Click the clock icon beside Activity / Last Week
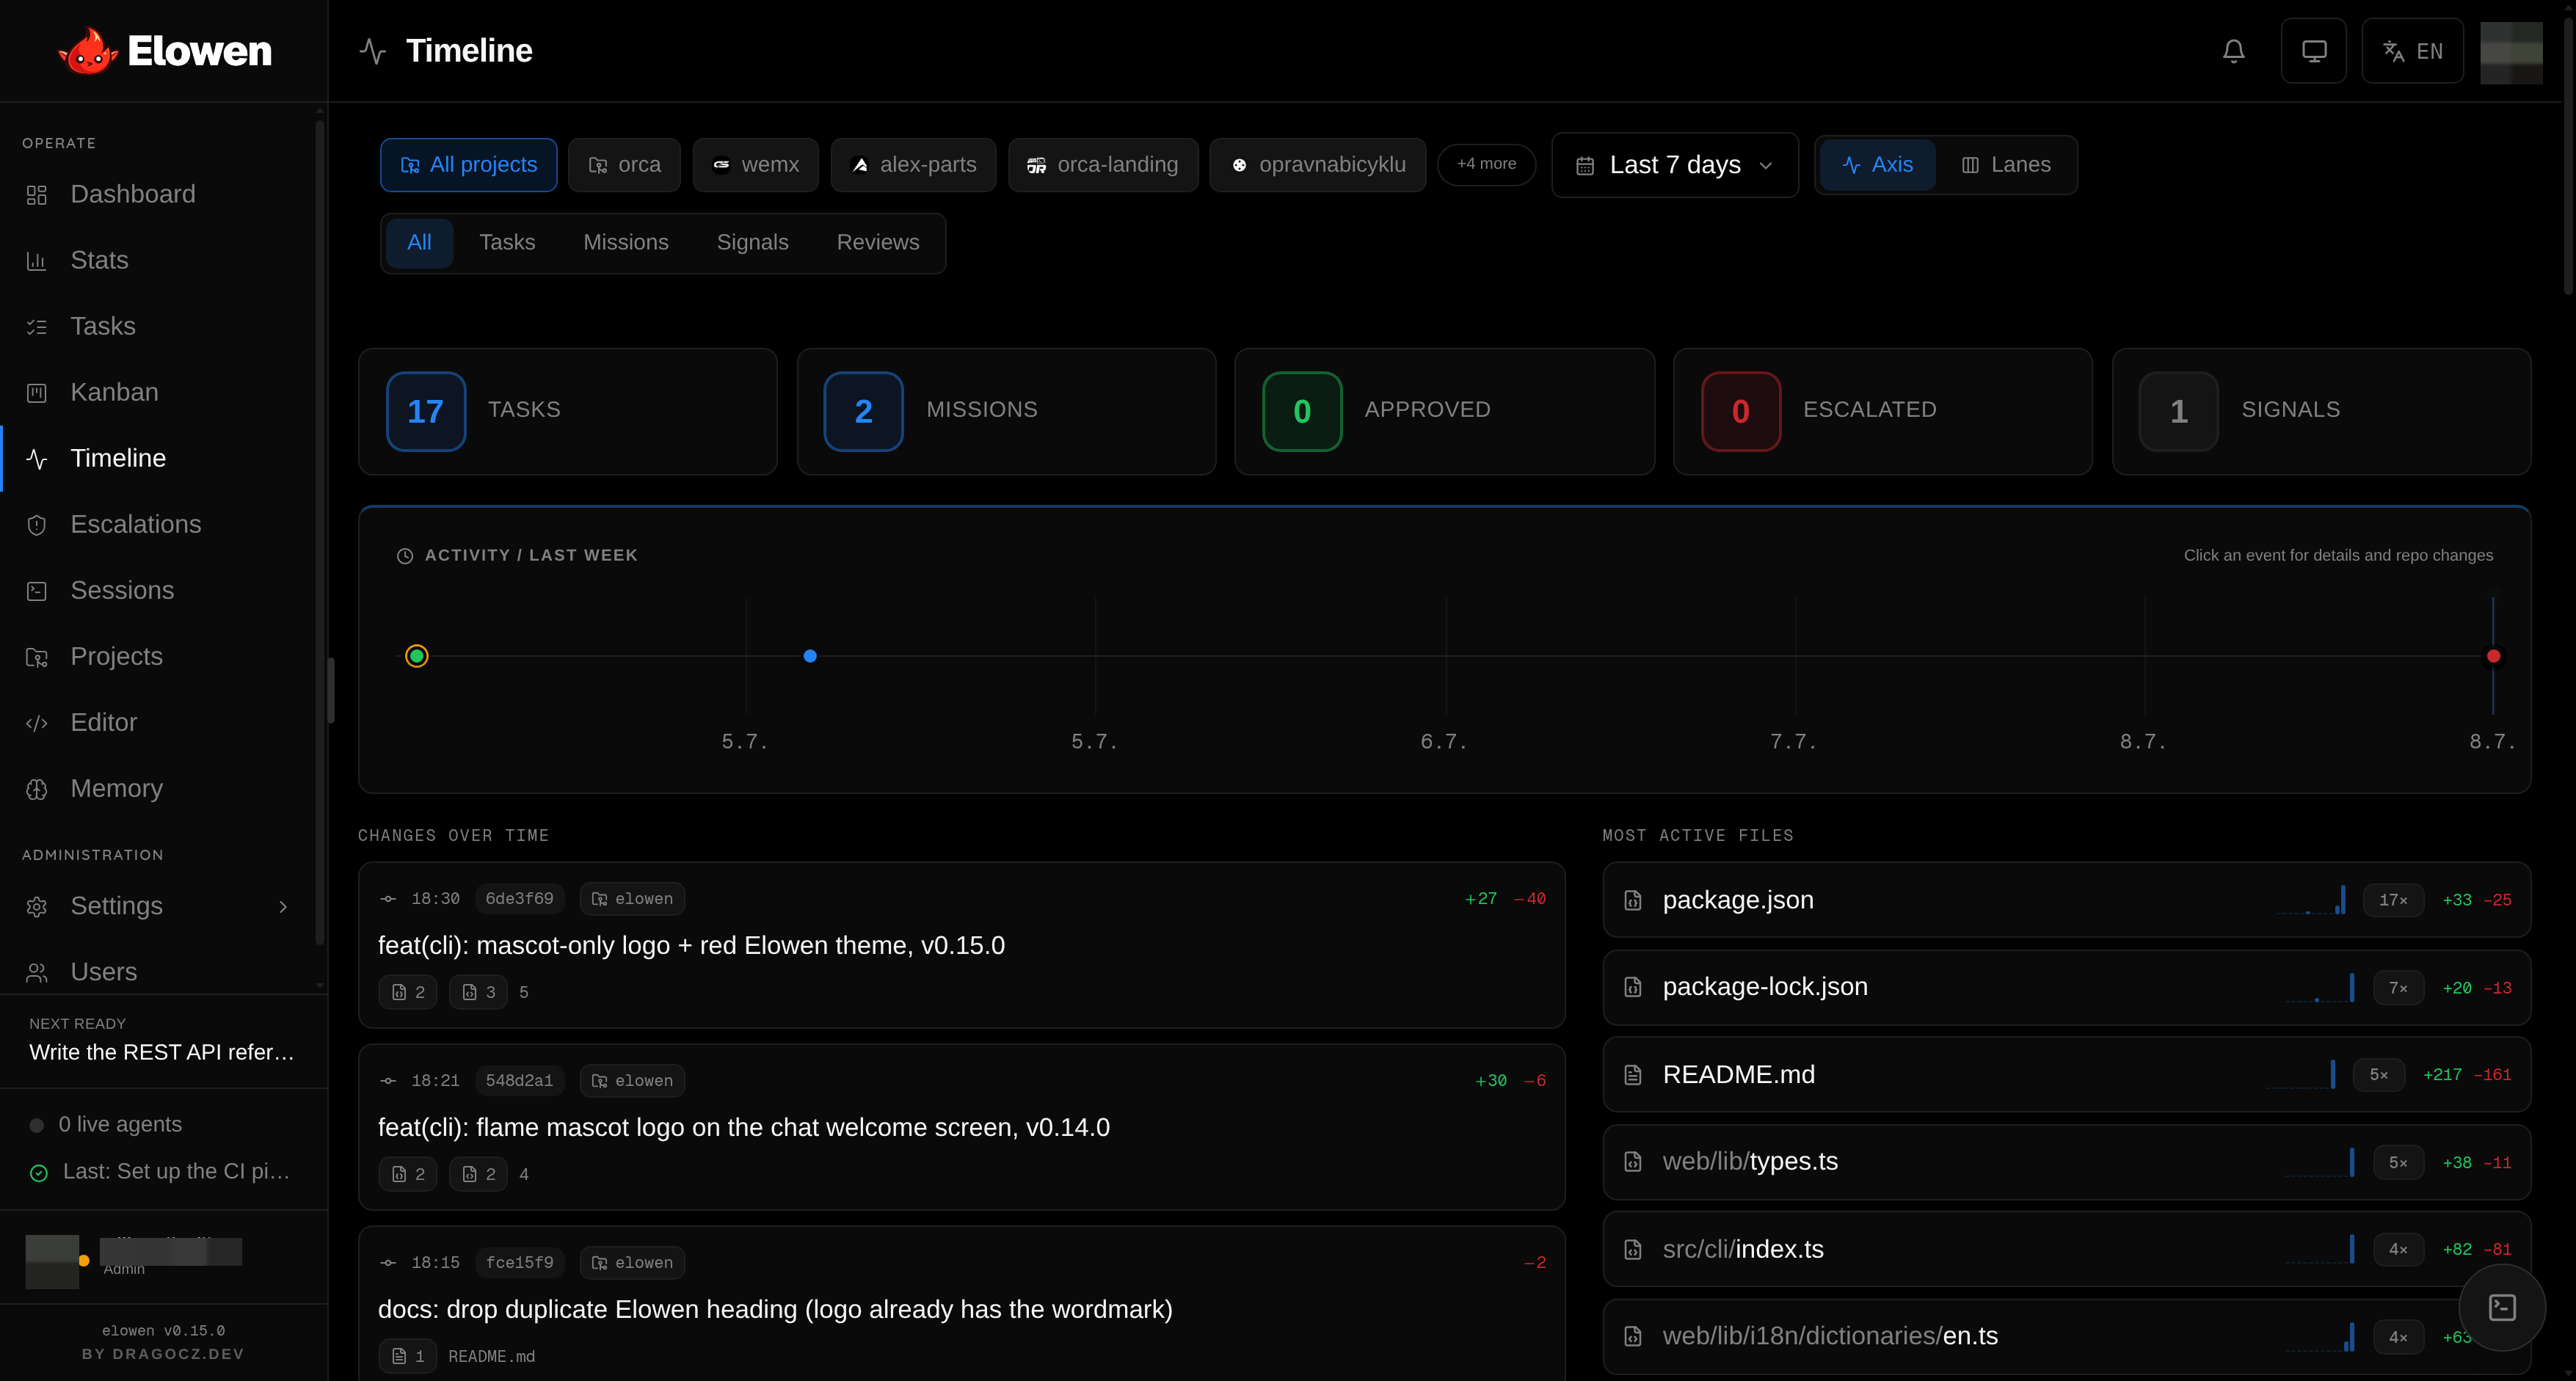This screenshot has width=2576, height=1381. (405, 556)
